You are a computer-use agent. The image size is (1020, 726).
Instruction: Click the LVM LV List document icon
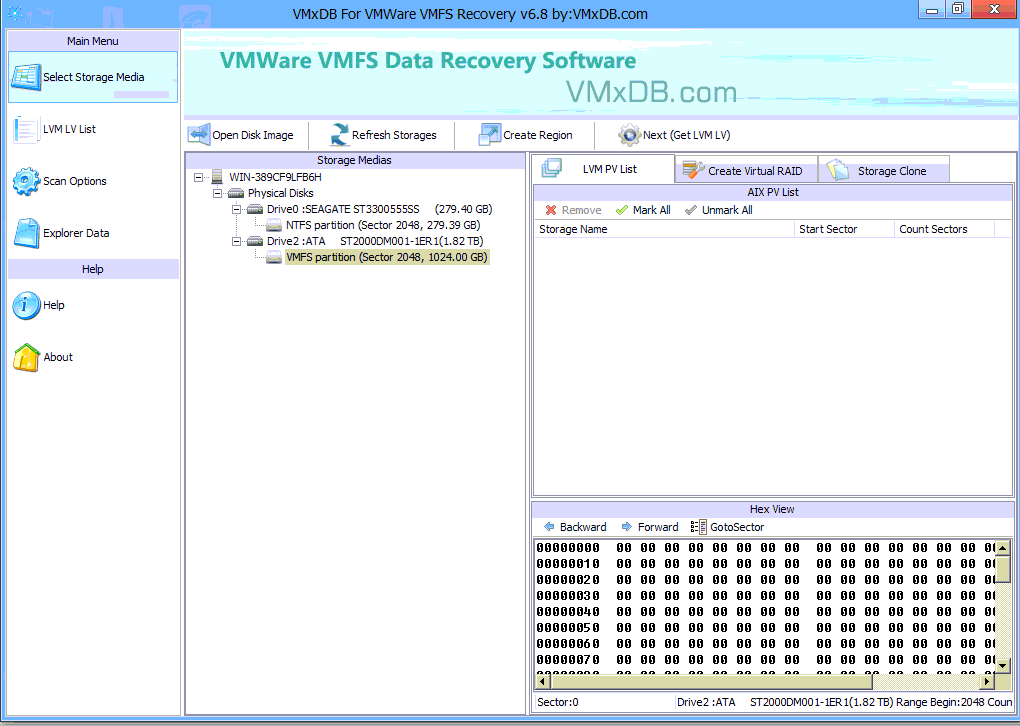[26, 129]
